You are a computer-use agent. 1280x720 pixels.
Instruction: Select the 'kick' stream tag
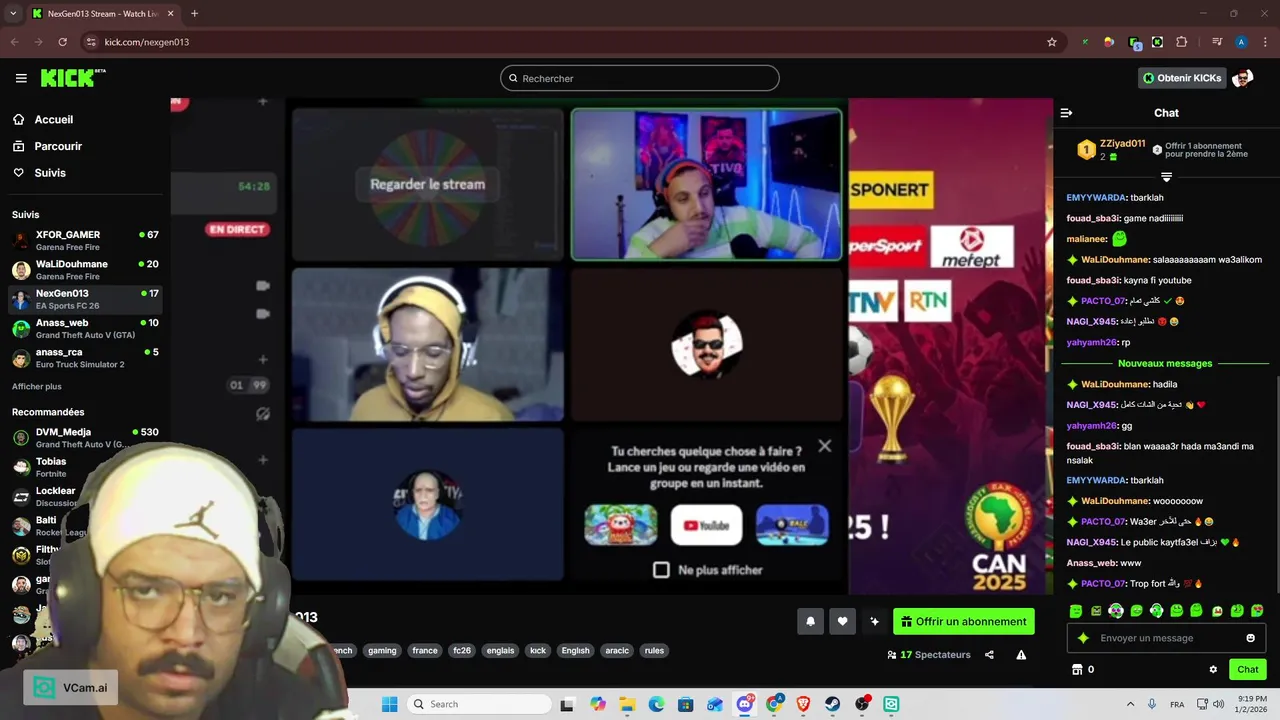tap(538, 650)
